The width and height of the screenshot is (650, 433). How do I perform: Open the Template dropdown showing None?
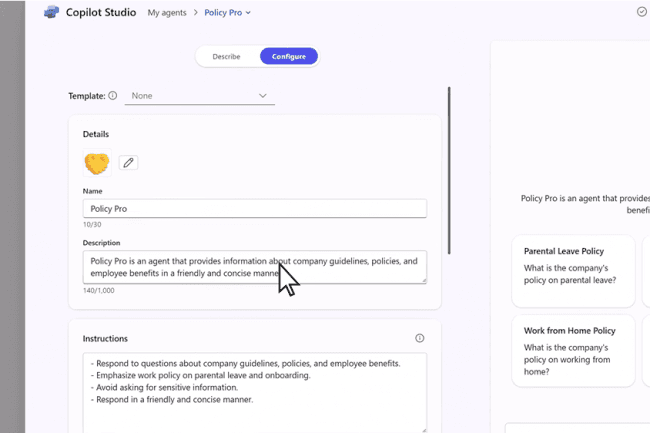[199, 96]
